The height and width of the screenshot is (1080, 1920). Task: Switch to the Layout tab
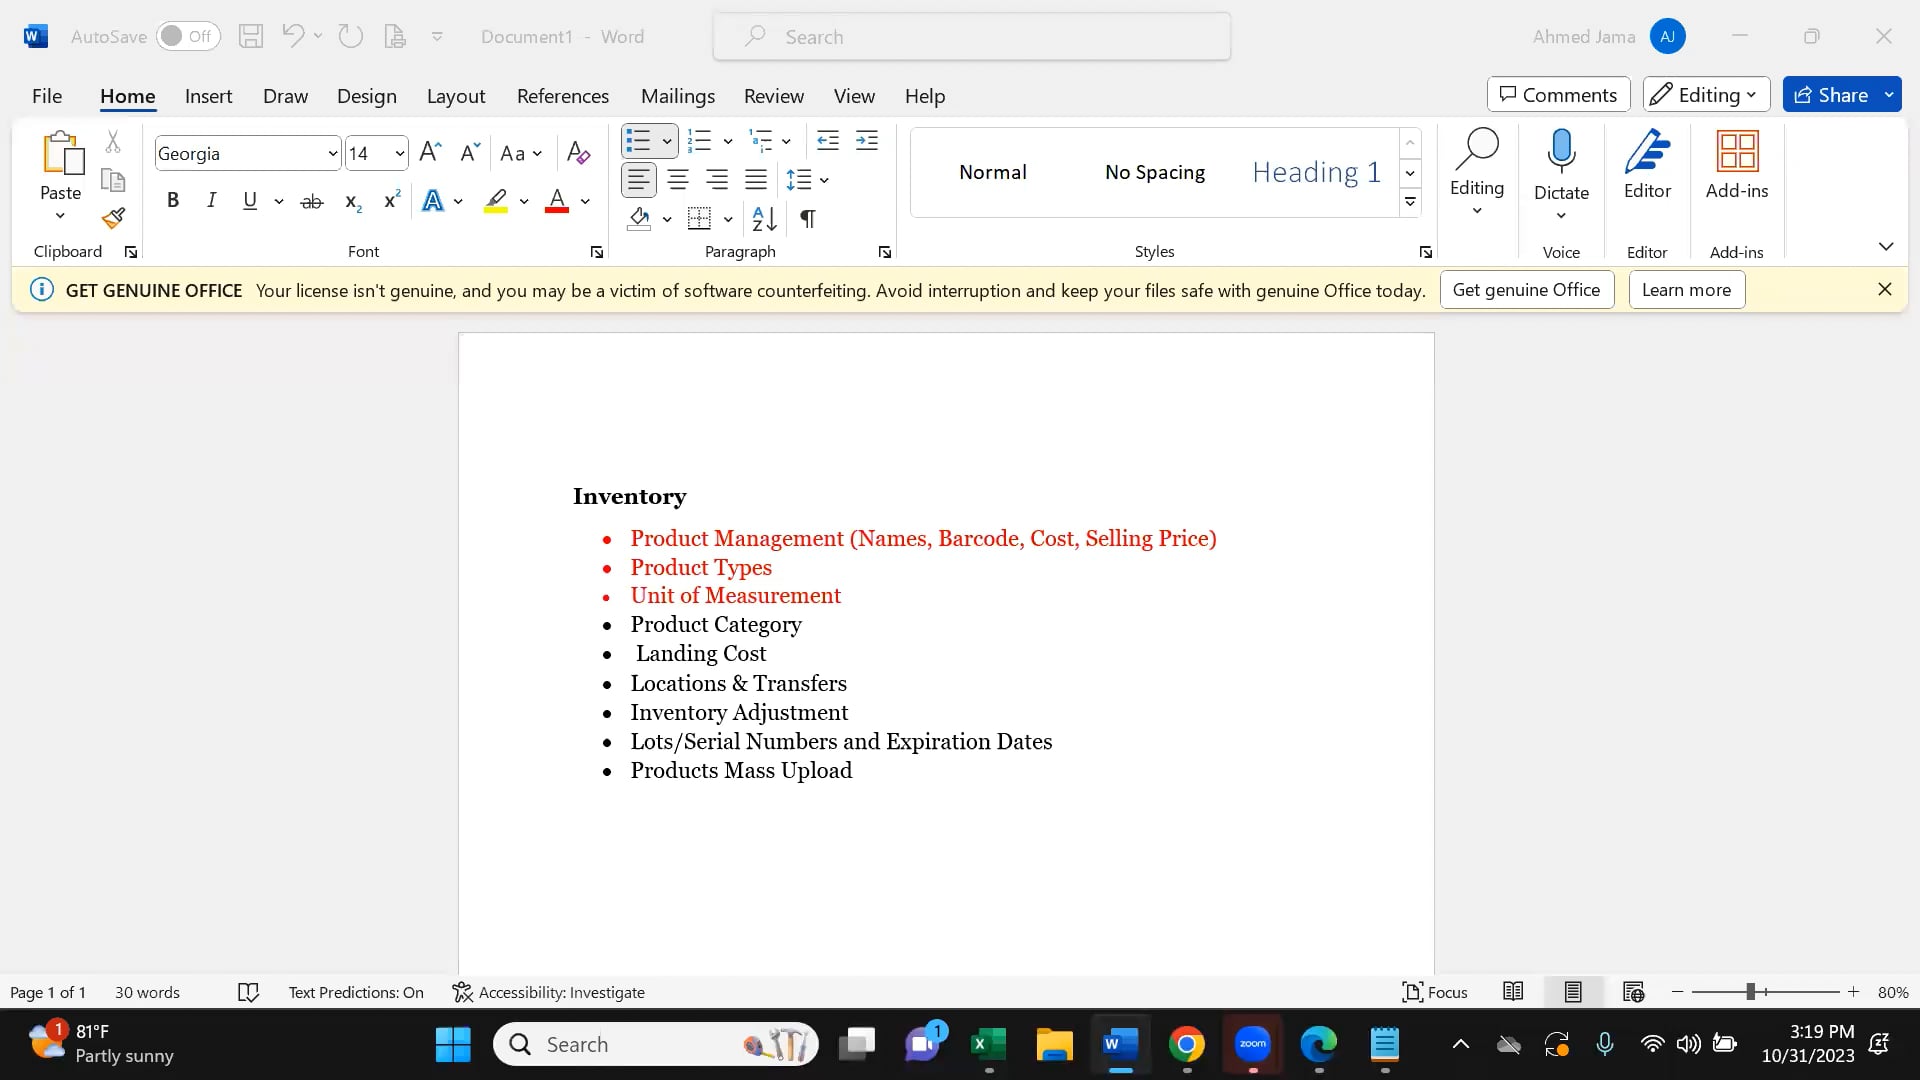coord(455,96)
